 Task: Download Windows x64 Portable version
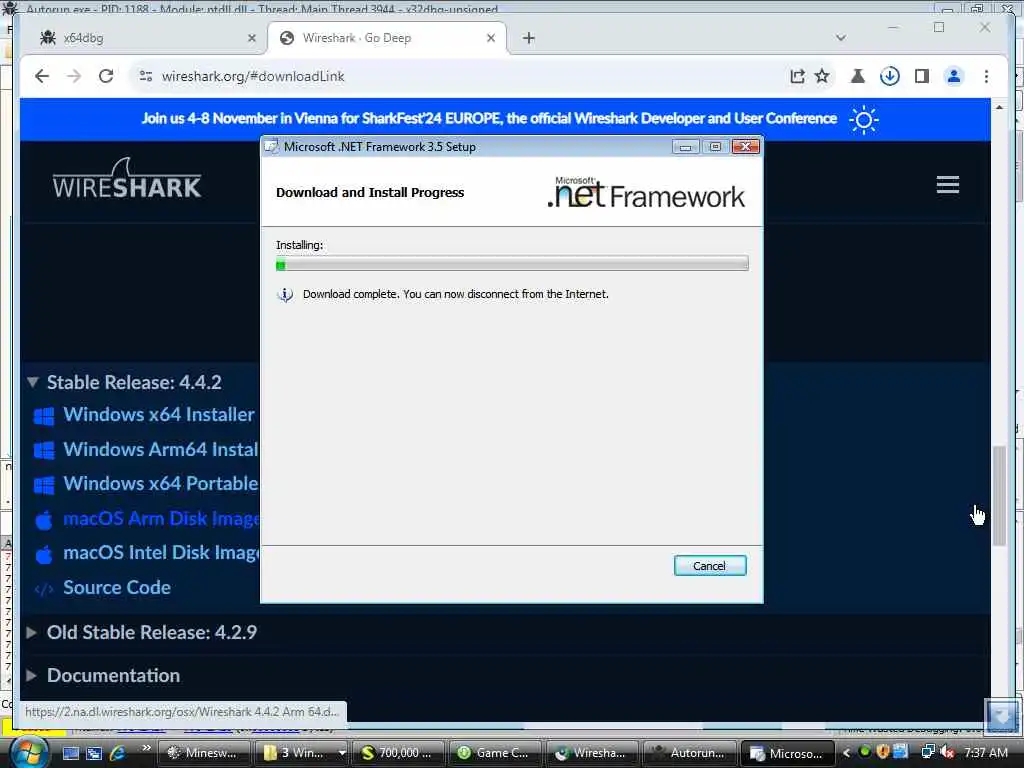tap(161, 483)
